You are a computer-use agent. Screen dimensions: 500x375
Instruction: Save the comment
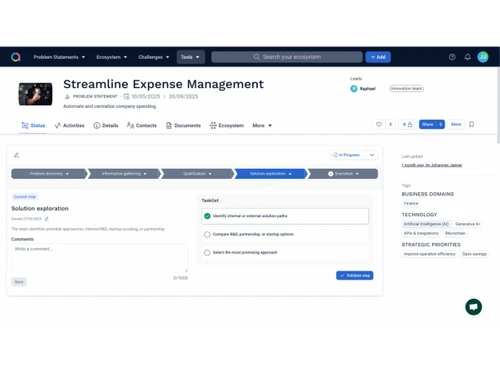tap(19, 282)
